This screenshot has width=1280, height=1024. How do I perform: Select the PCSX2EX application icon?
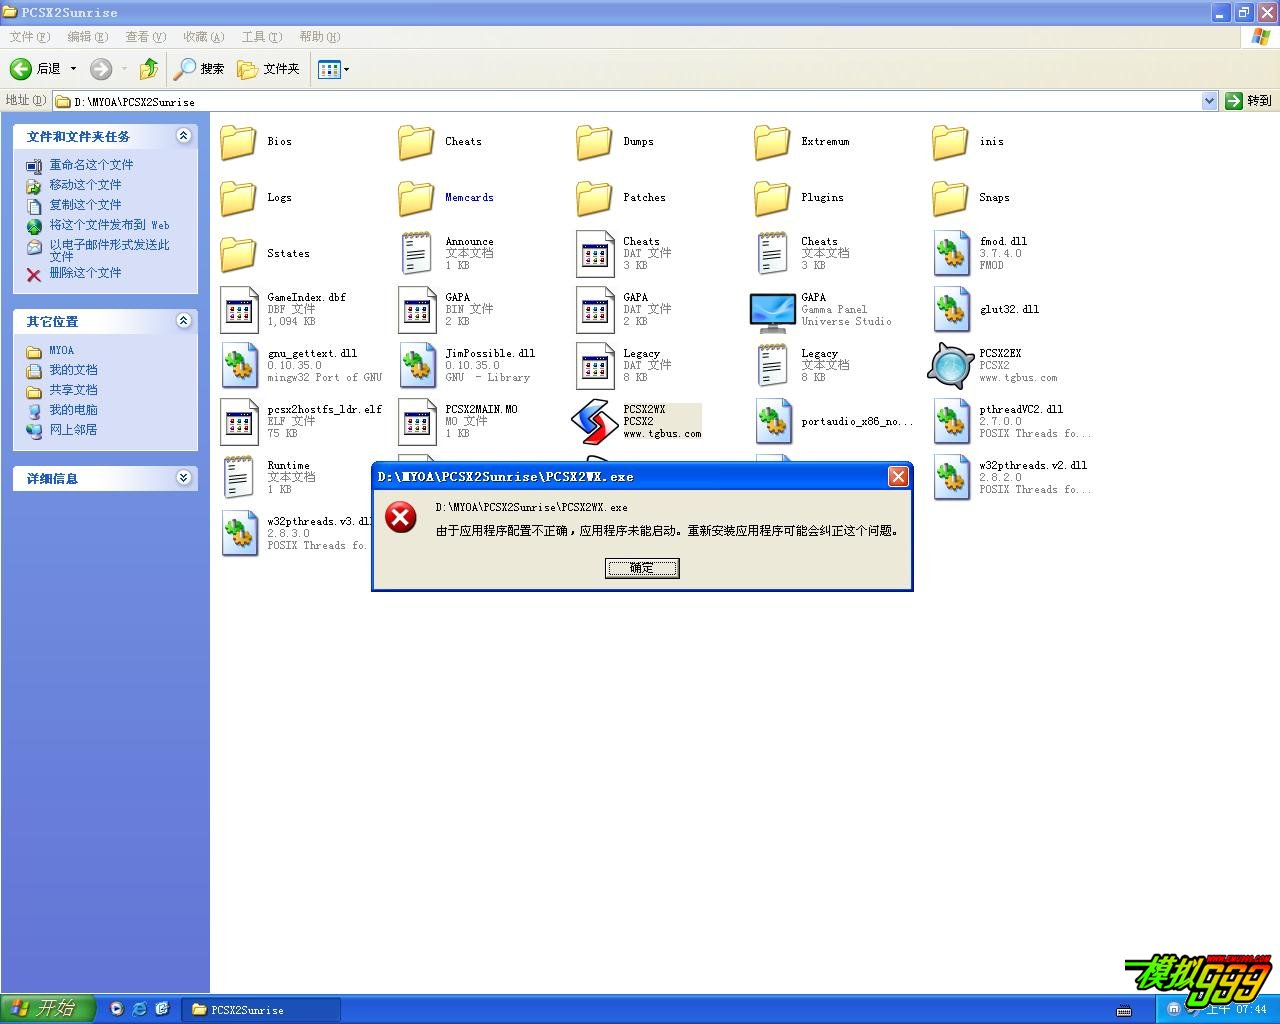[950, 365]
